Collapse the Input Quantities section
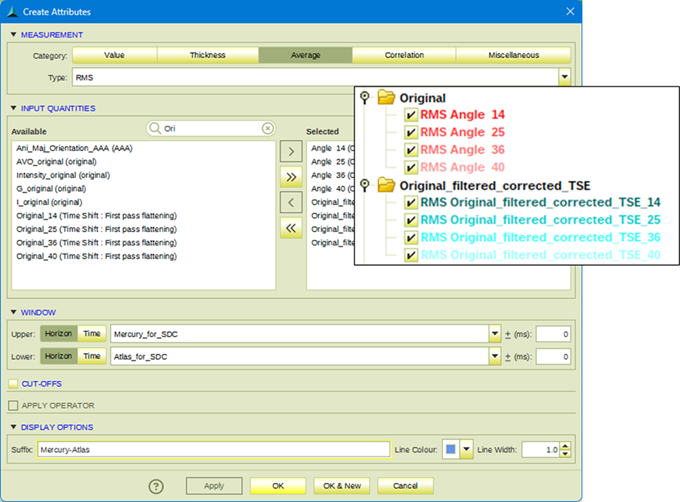Viewport: 680px width, 502px height. click(x=13, y=108)
